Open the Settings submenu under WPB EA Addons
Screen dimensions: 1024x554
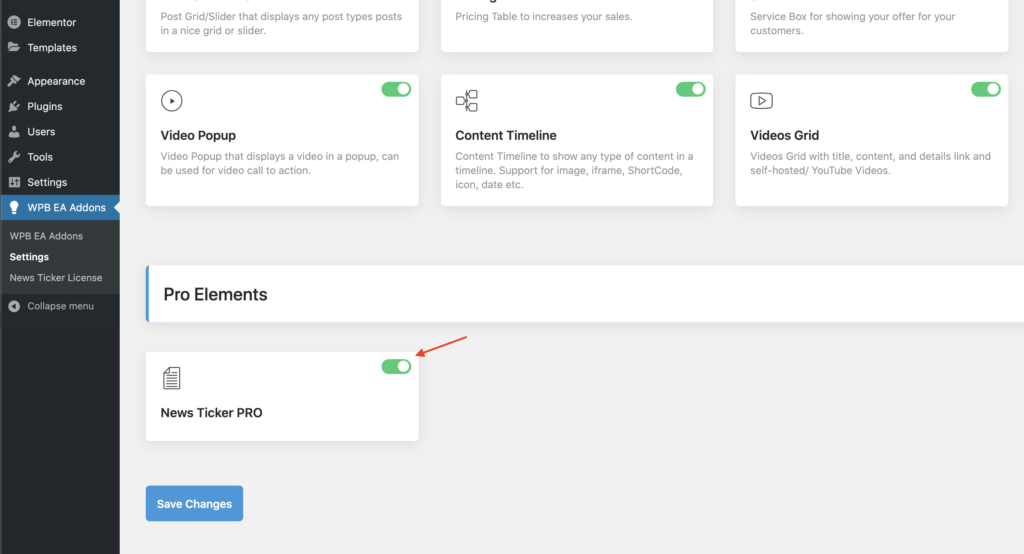click(29, 257)
